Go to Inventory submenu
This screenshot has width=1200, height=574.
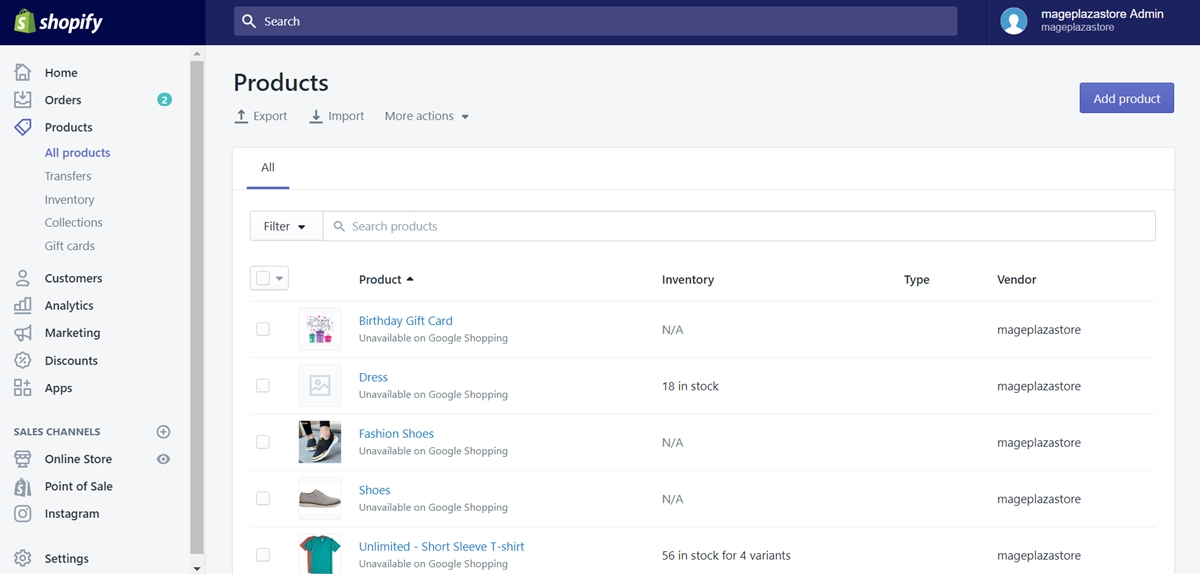[70, 200]
